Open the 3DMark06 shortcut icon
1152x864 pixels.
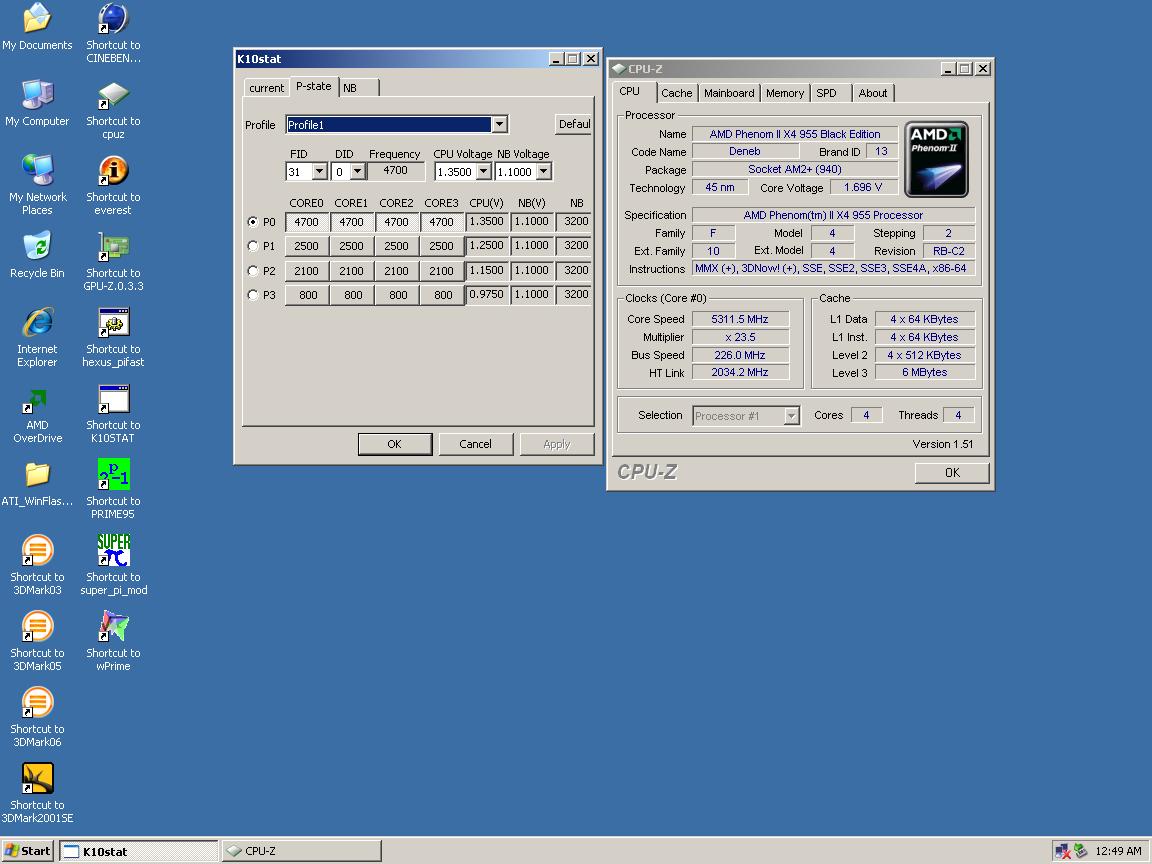37,704
